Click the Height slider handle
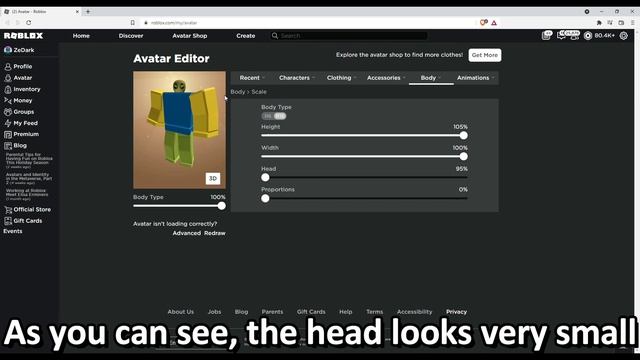The image size is (640, 360). point(463,136)
